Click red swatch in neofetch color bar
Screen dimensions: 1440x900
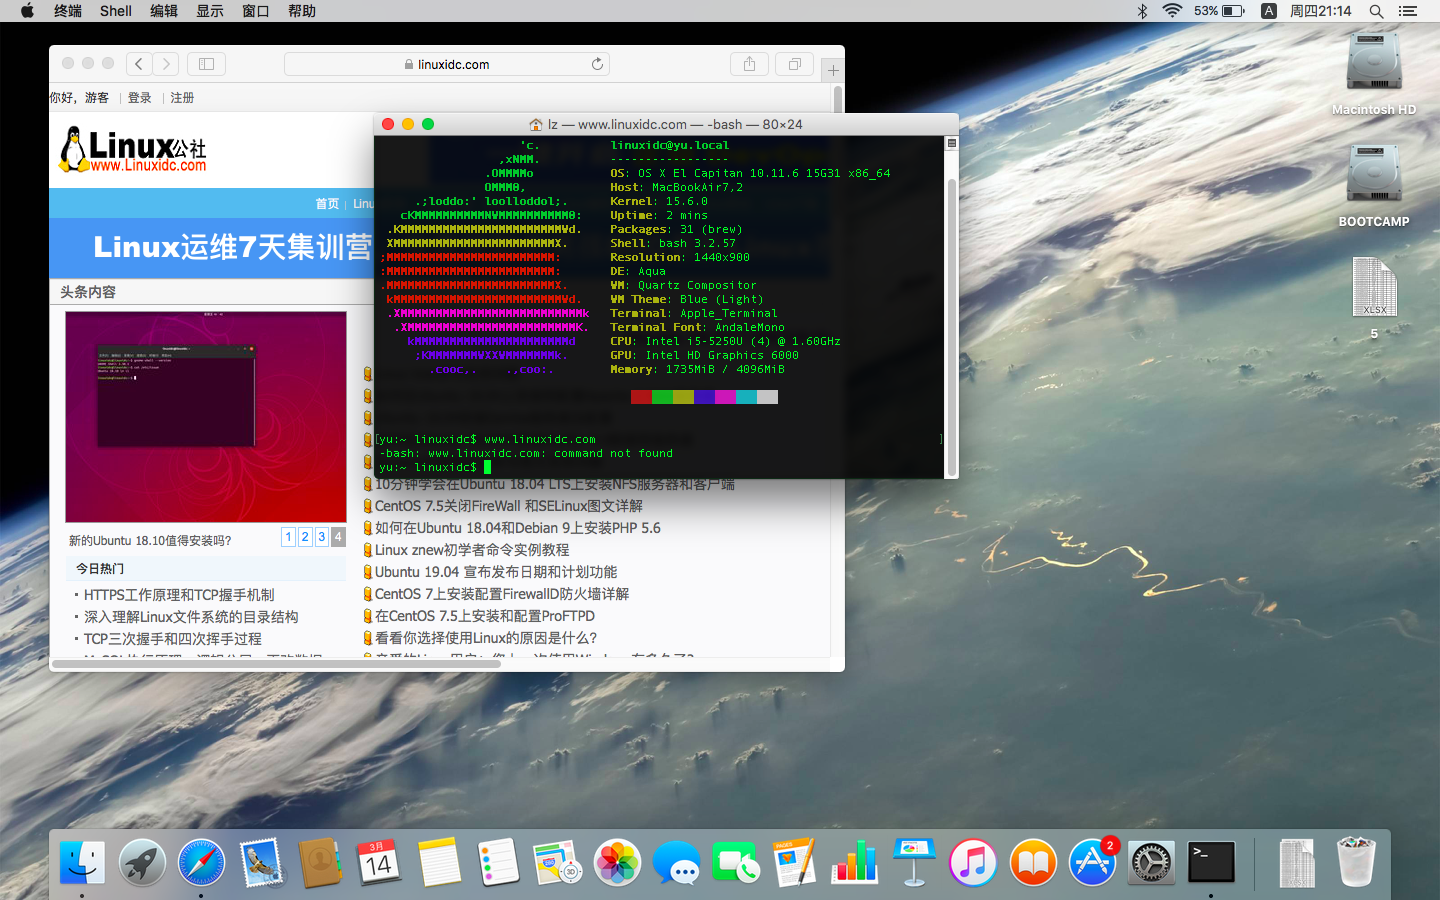point(641,397)
